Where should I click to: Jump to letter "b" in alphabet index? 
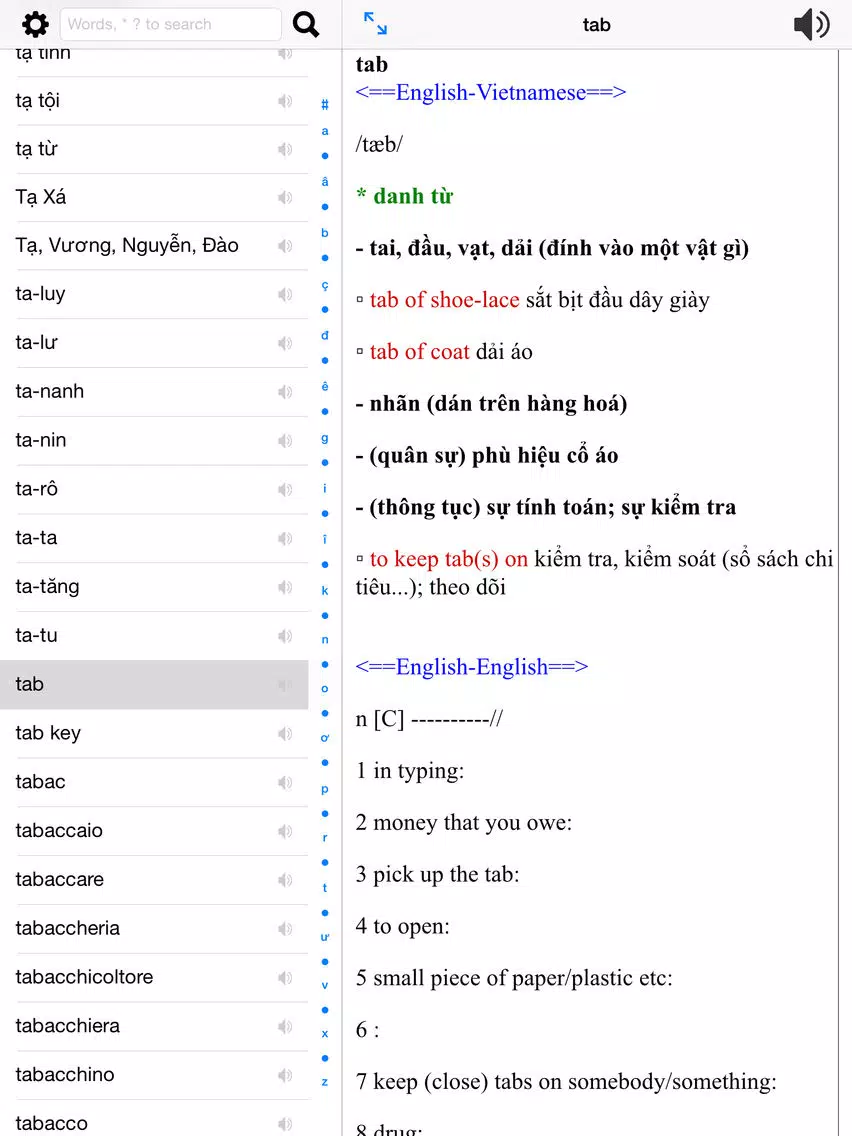coord(325,233)
